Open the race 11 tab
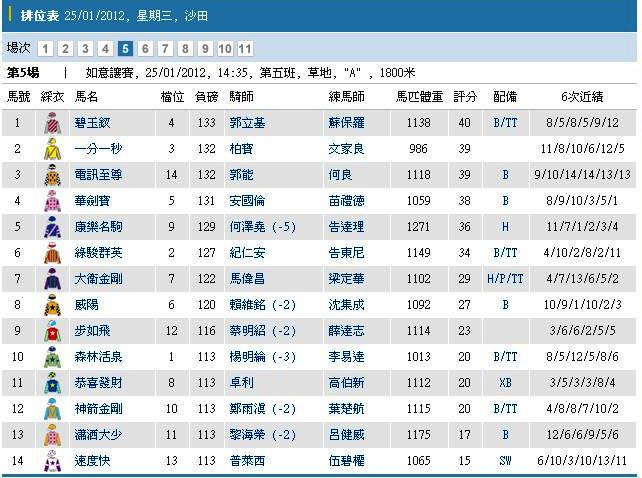This screenshot has width=642, height=478. click(x=245, y=48)
